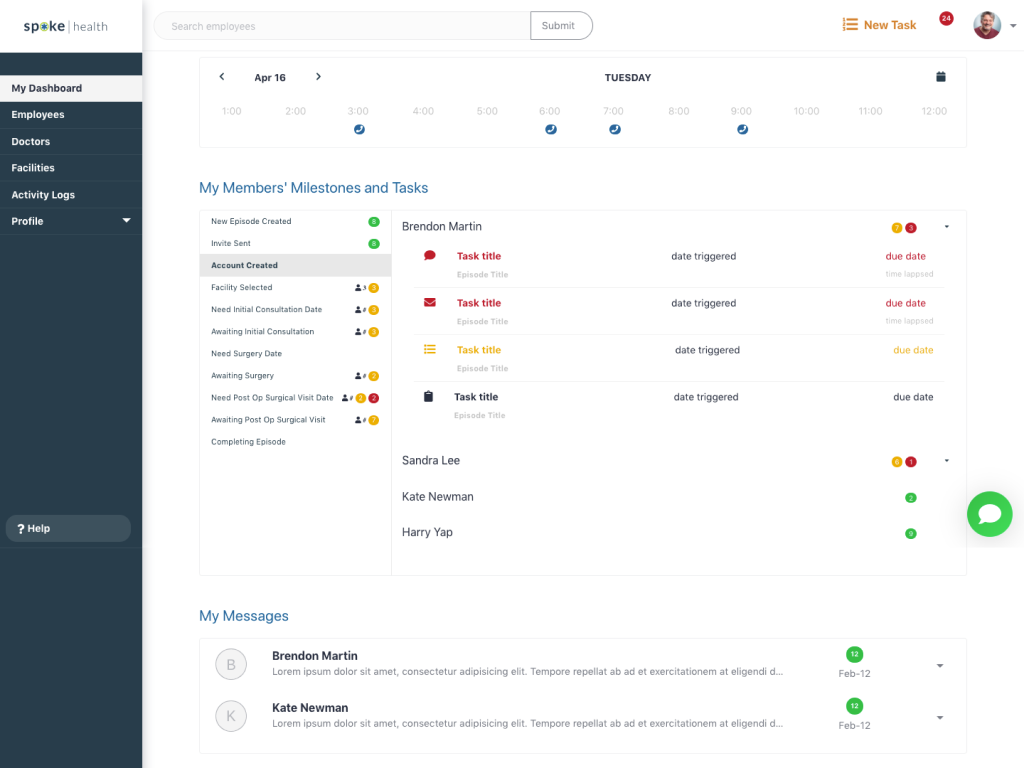Viewport: 1024px width, 768px height.
Task: Open the red comment task icon
Action: (429, 257)
